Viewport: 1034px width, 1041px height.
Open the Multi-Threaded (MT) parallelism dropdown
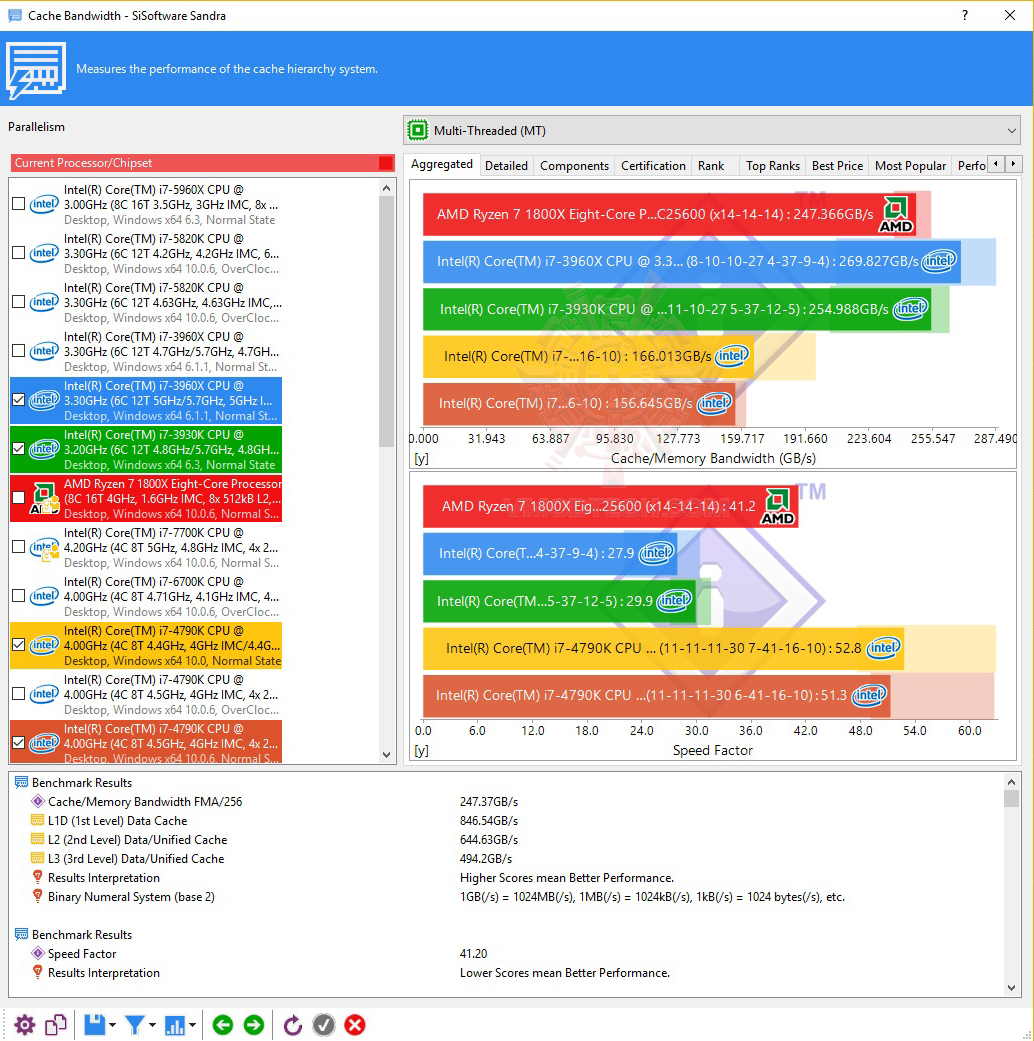point(713,131)
